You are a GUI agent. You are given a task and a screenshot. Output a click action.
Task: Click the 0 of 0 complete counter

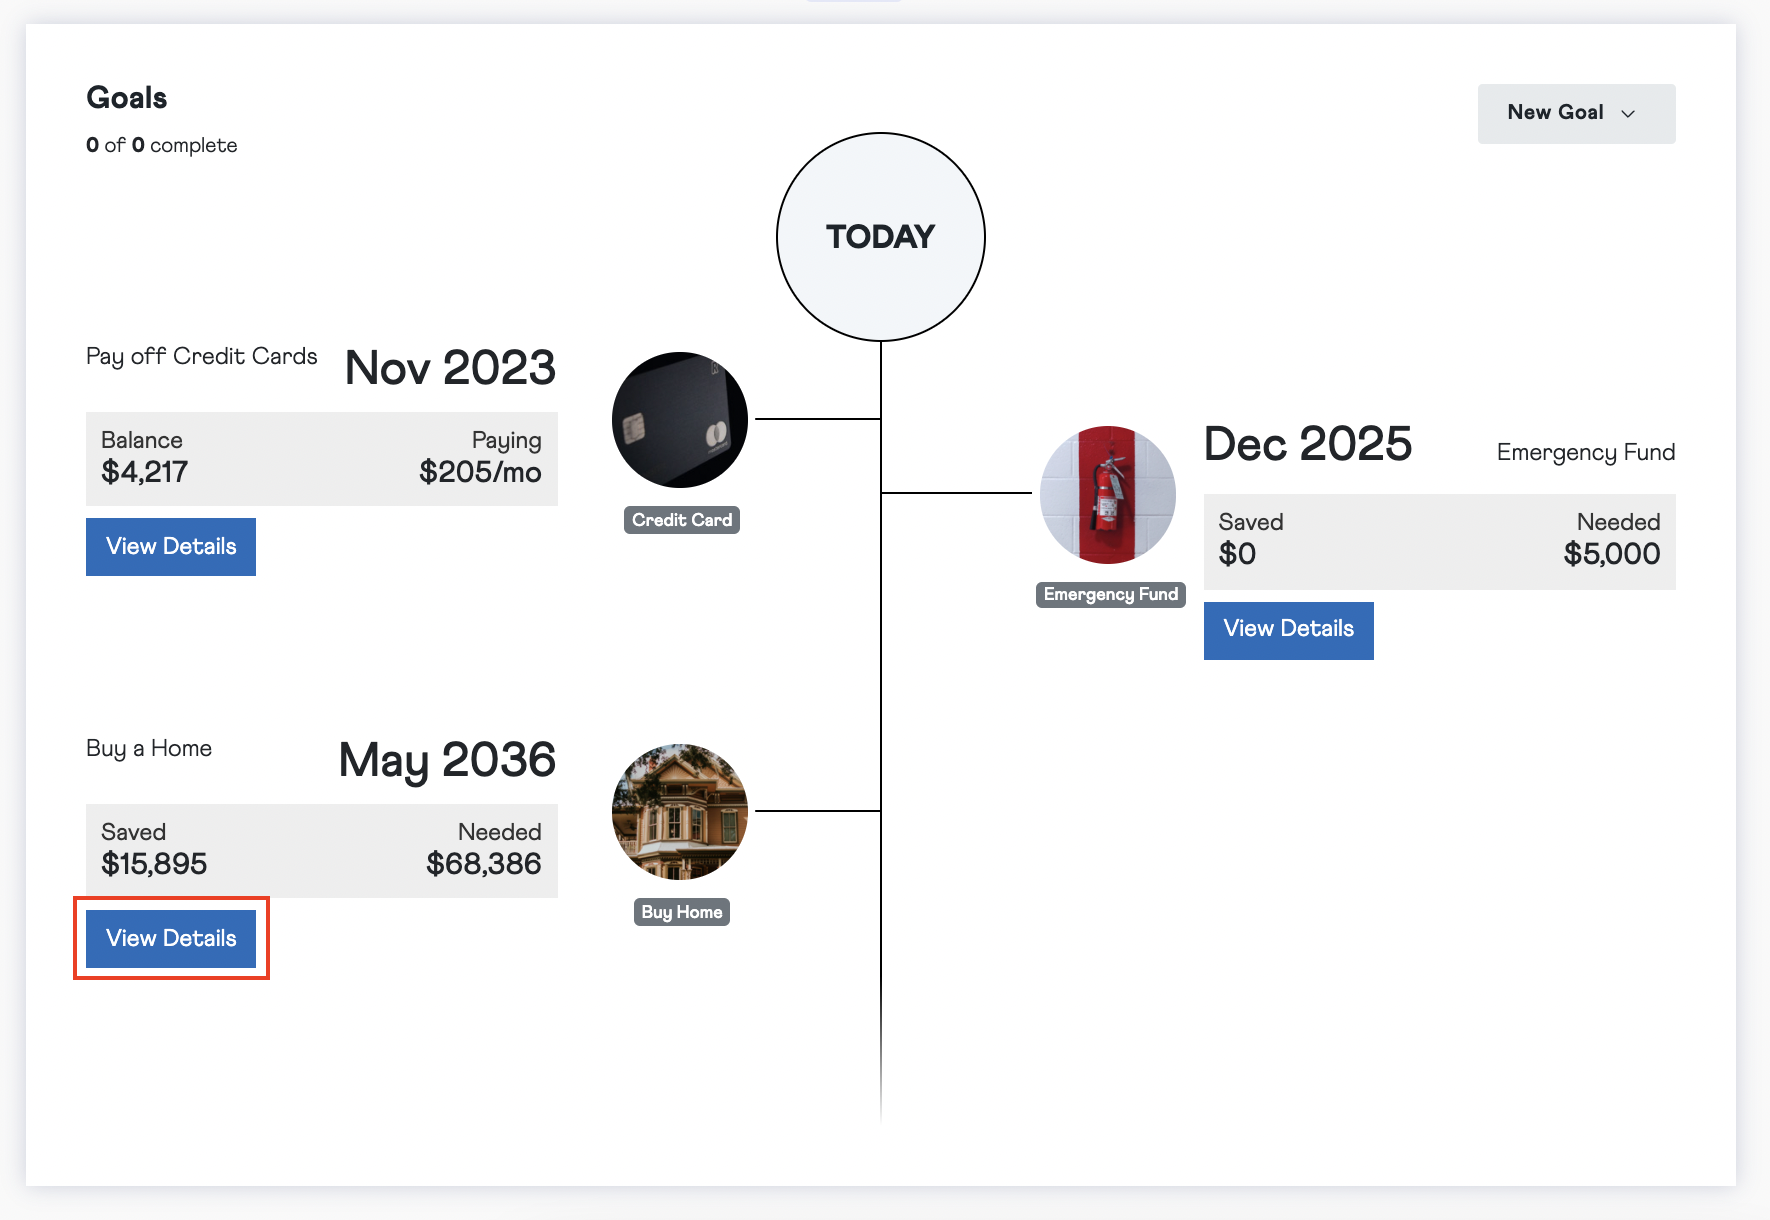(x=160, y=145)
